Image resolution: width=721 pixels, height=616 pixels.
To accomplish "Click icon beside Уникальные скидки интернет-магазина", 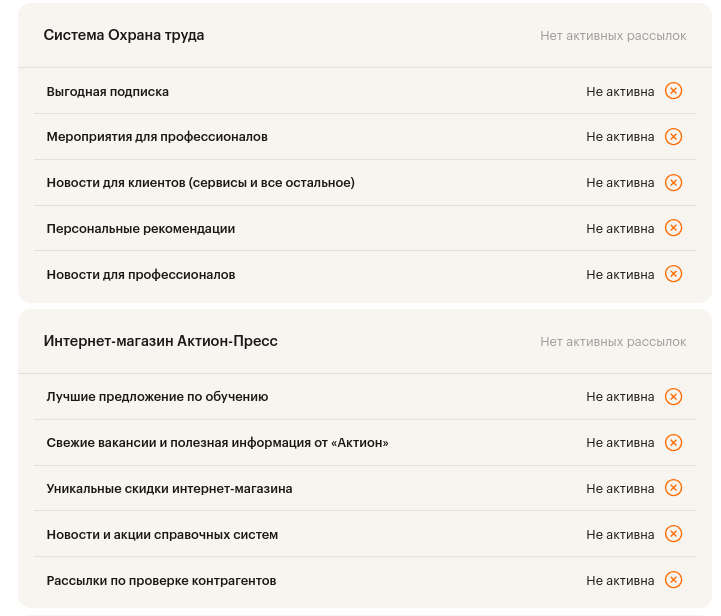I will [x=674, y=488].
